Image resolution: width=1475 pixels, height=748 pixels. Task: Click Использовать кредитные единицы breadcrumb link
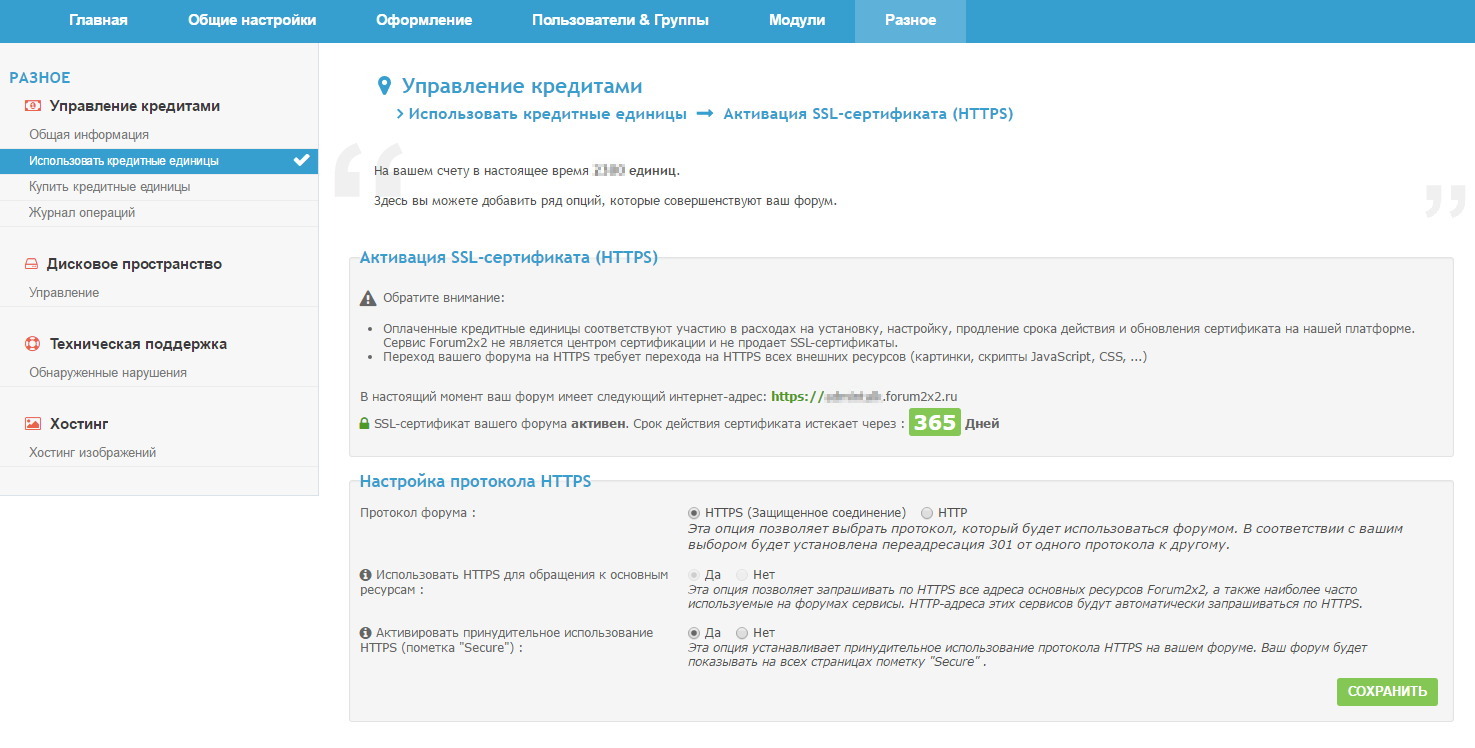click(547, 114)
